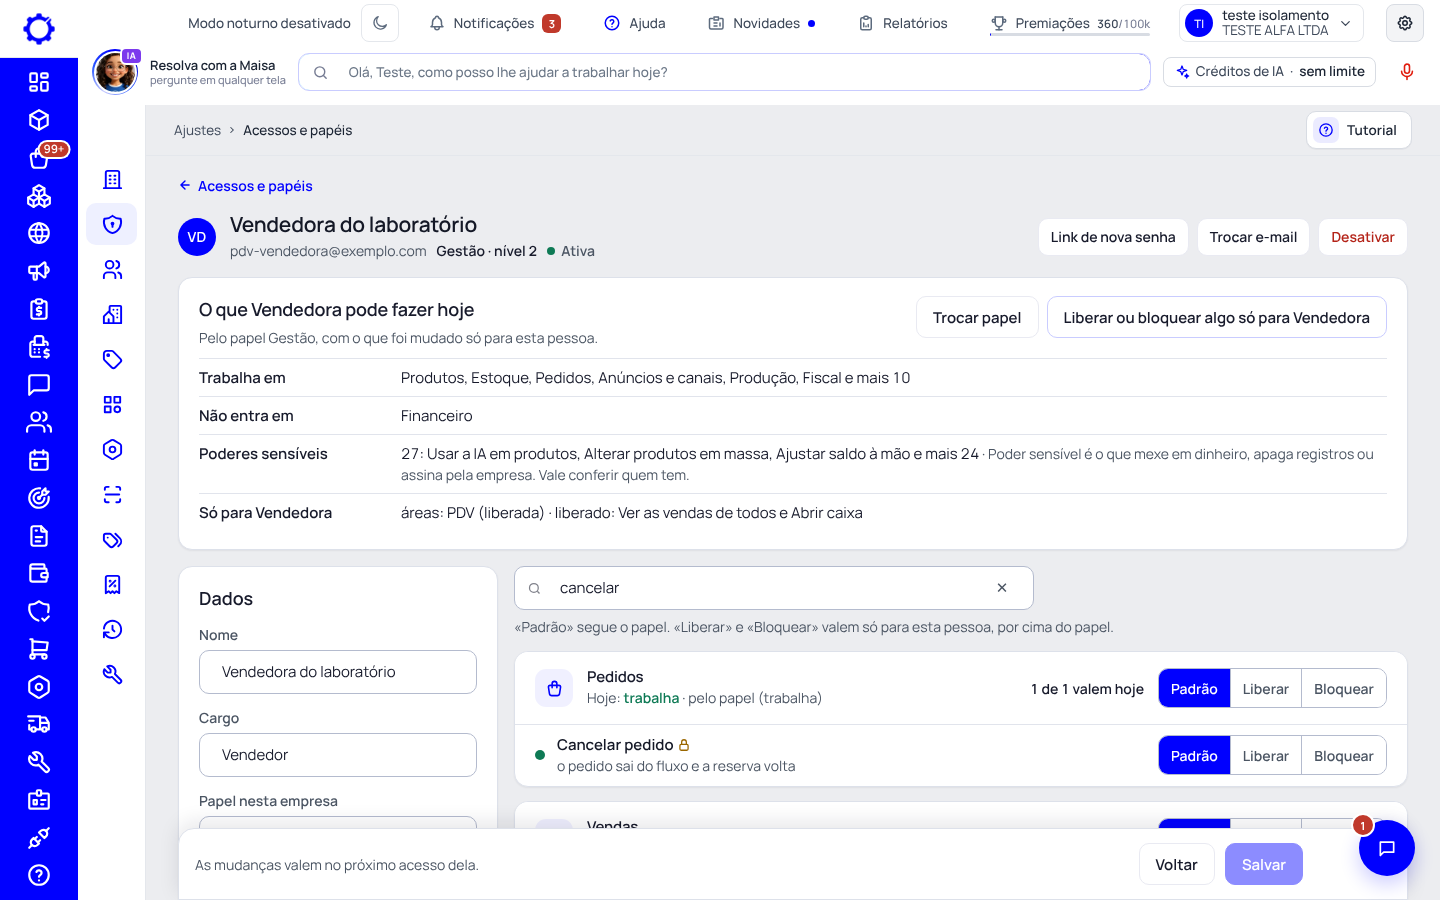This screenshot has width=1440, height=900.
Task: Open the cube icon in the blue sidebar
Action: [x=39, y=120]
